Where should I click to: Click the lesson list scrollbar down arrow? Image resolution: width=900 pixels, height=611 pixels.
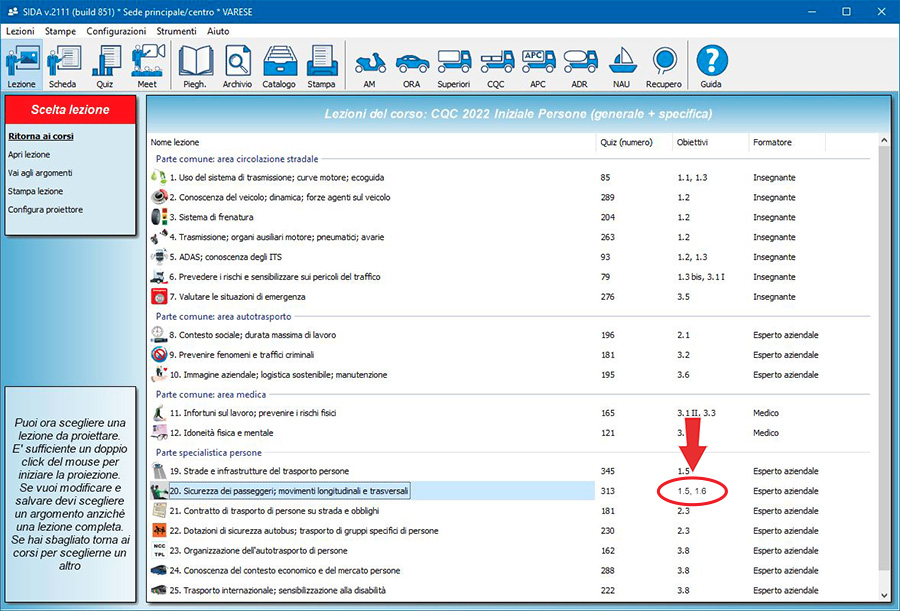[x=882, y=593]
